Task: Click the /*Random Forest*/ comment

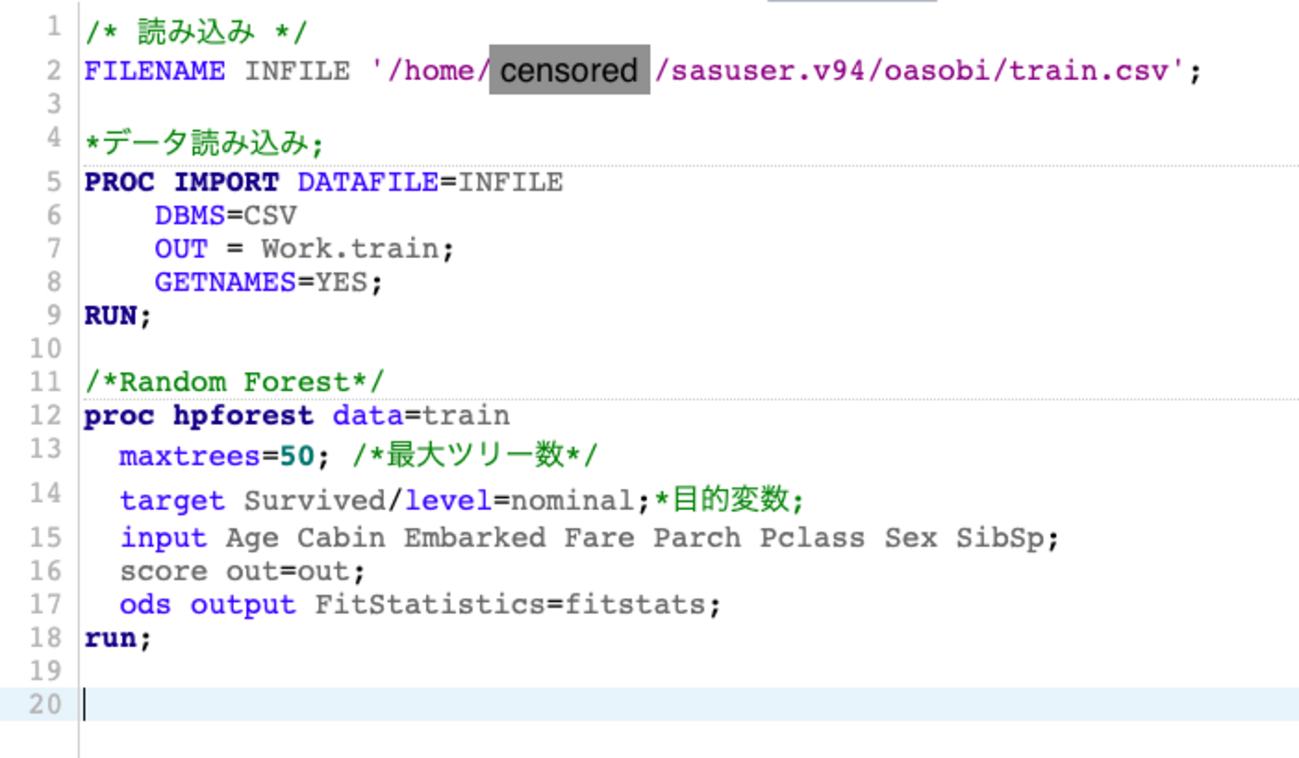Action: [x=234, y=381]
